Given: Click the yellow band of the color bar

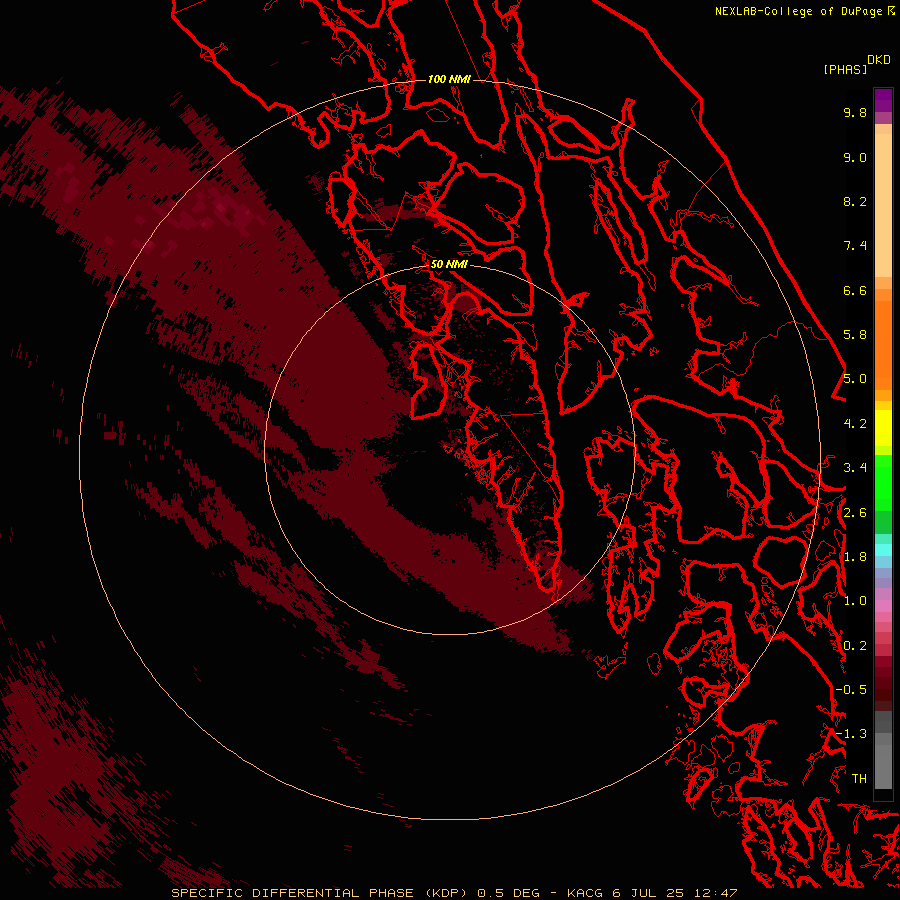Looking at the screenshot, I should pyautogui.click(x=883, y=428).
